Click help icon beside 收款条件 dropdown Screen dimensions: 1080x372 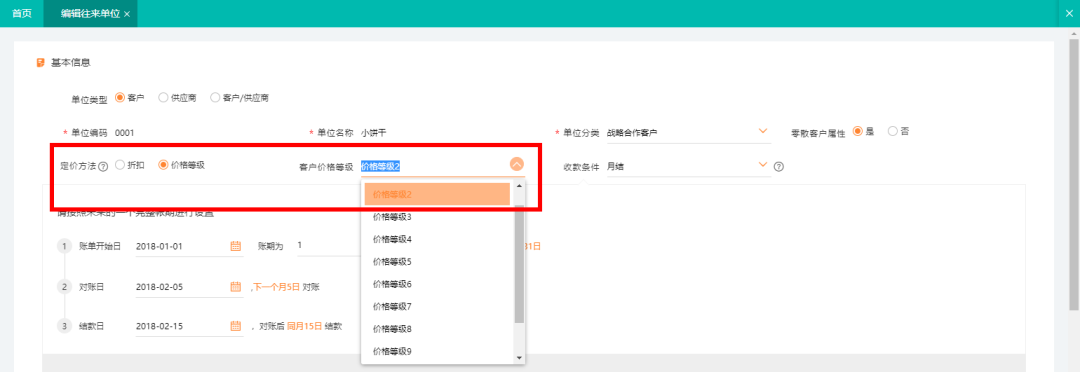click(x=779, y=166)
